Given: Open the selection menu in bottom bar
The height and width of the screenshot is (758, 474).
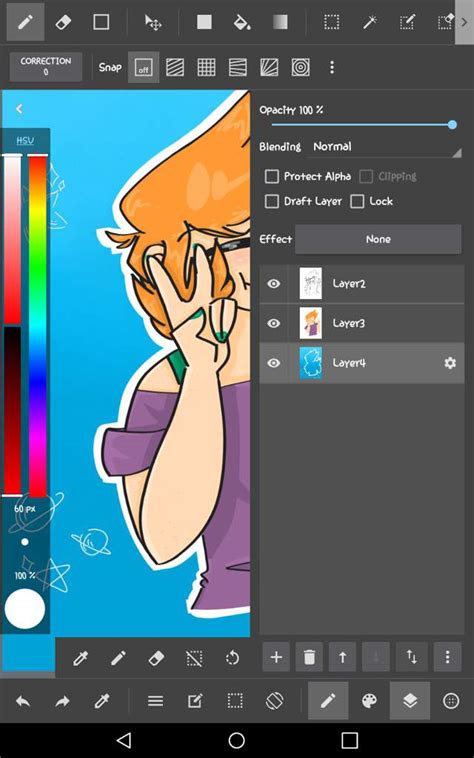Looking at the screenshot, I should pyautogui.click(x=235, y=701).
